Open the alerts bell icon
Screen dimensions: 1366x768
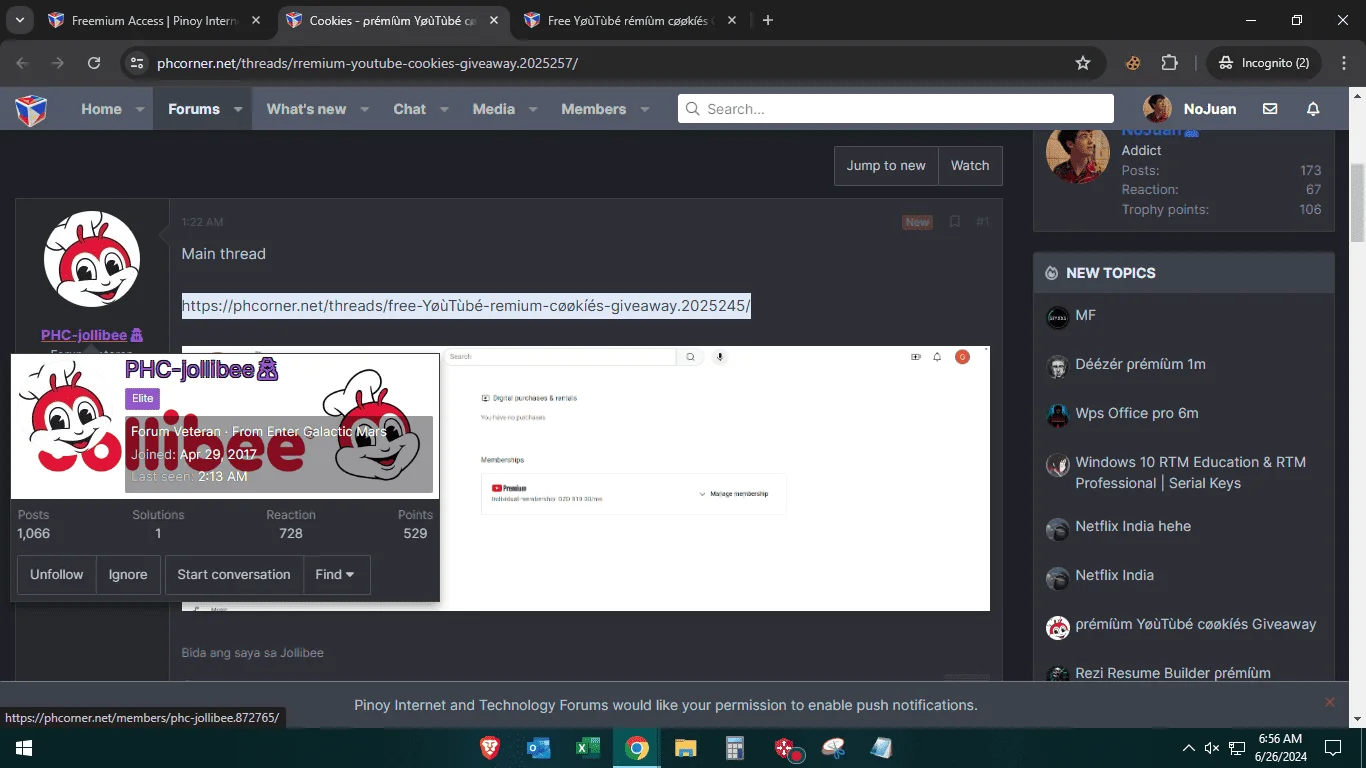[x=1314, y=109]
